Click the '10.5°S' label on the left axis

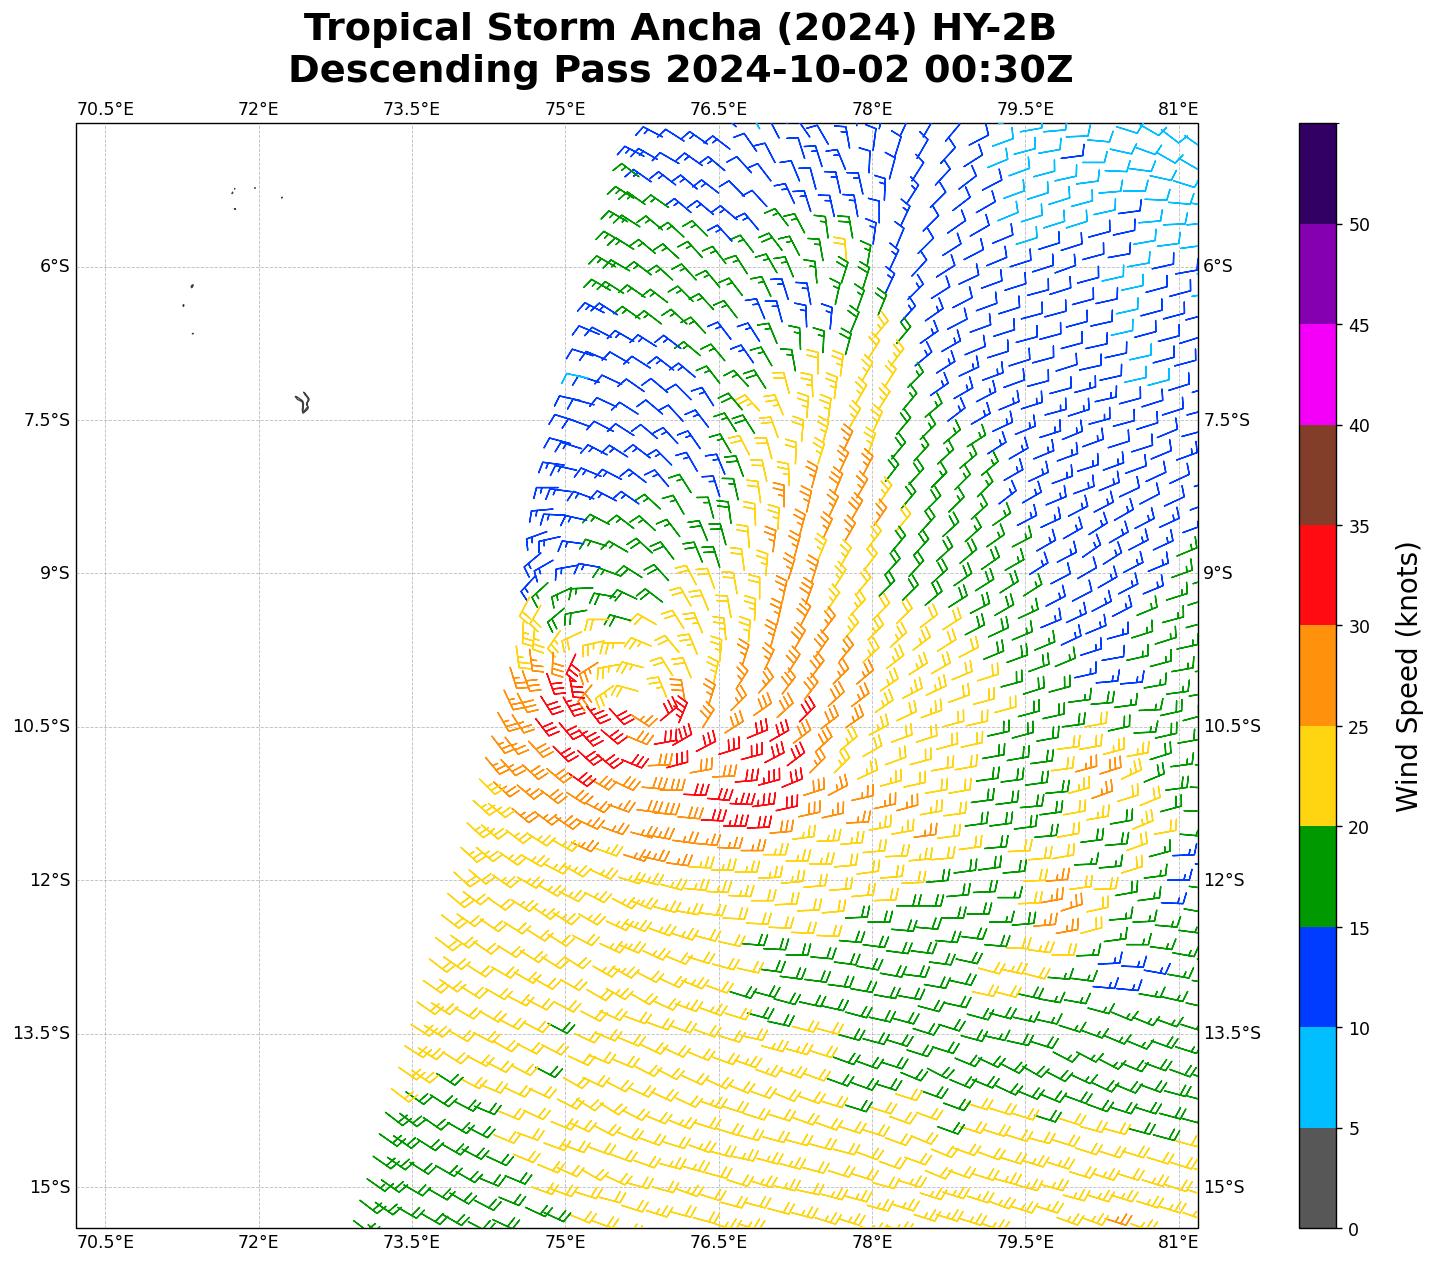(x=41, y=726)
